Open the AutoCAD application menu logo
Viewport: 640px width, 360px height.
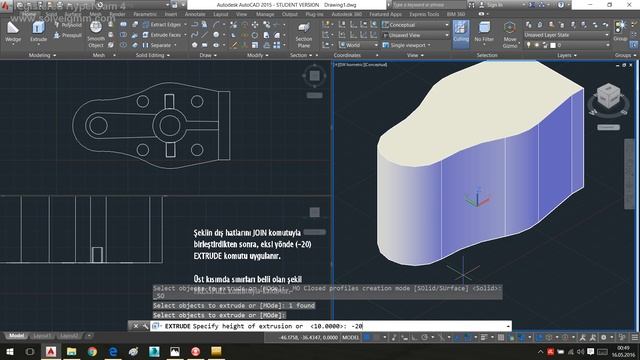5,5
